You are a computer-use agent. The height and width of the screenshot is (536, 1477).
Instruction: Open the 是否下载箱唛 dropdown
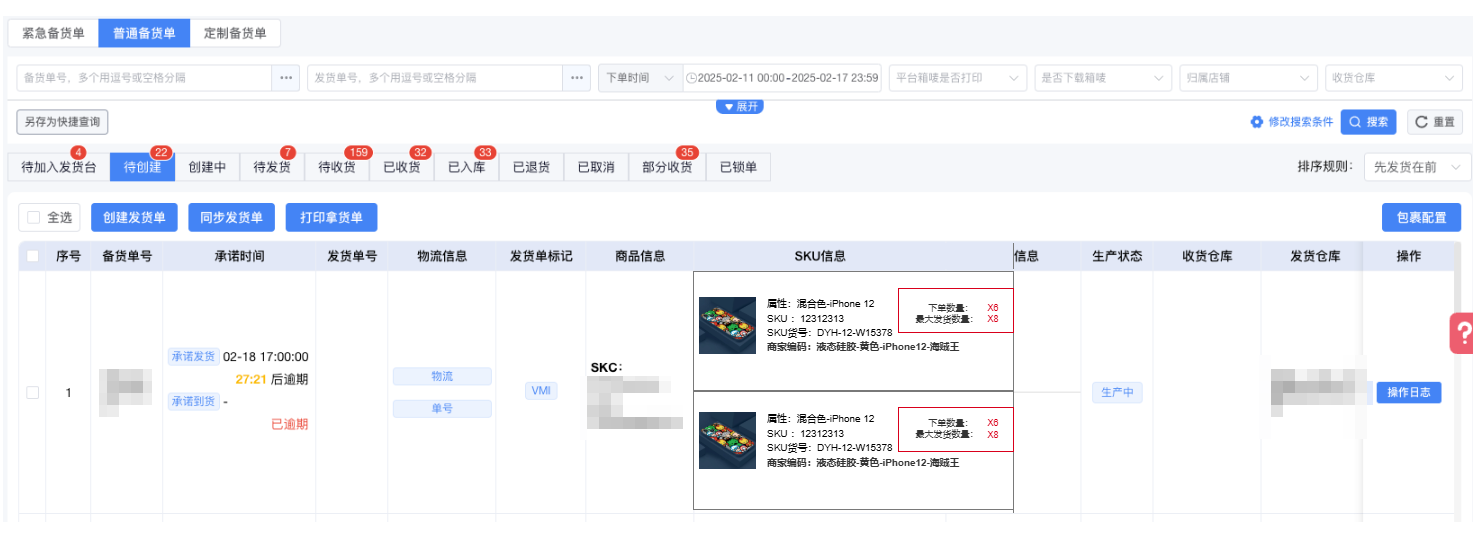pos(1103,78)
